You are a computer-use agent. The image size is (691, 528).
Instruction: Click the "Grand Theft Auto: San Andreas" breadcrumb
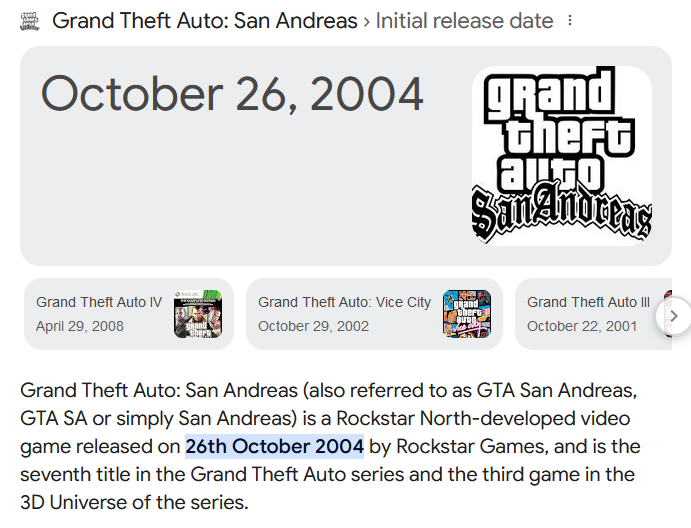click(204, 21)
